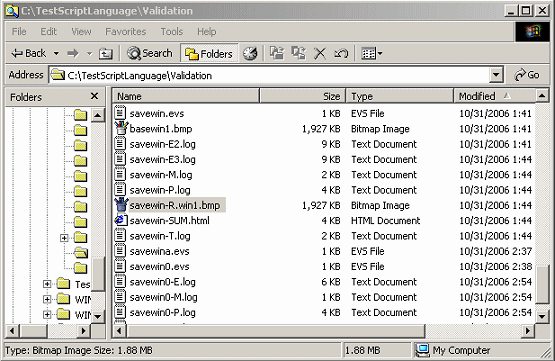
Task: Select basewin1.bmp bitmap icon
Action: (121, 128)
